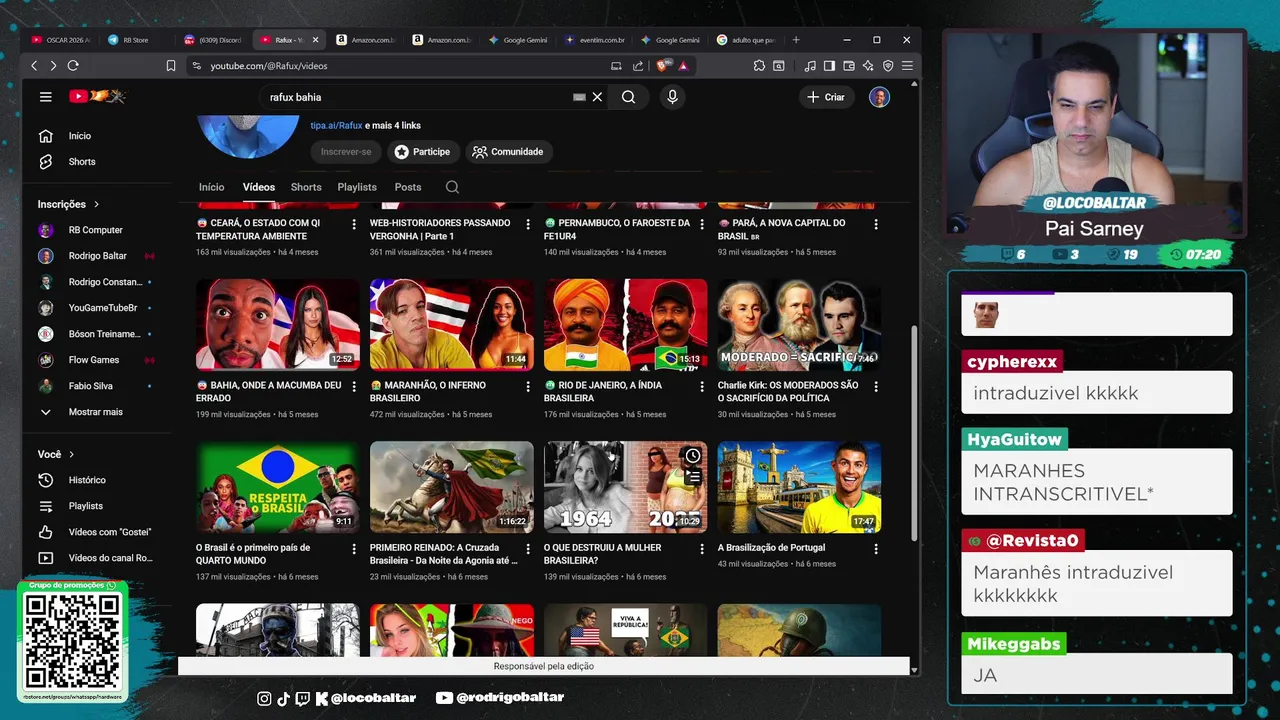Switch to the channel Shorts tab
This screenshot has height=720, width=1280.
[306, 187]
